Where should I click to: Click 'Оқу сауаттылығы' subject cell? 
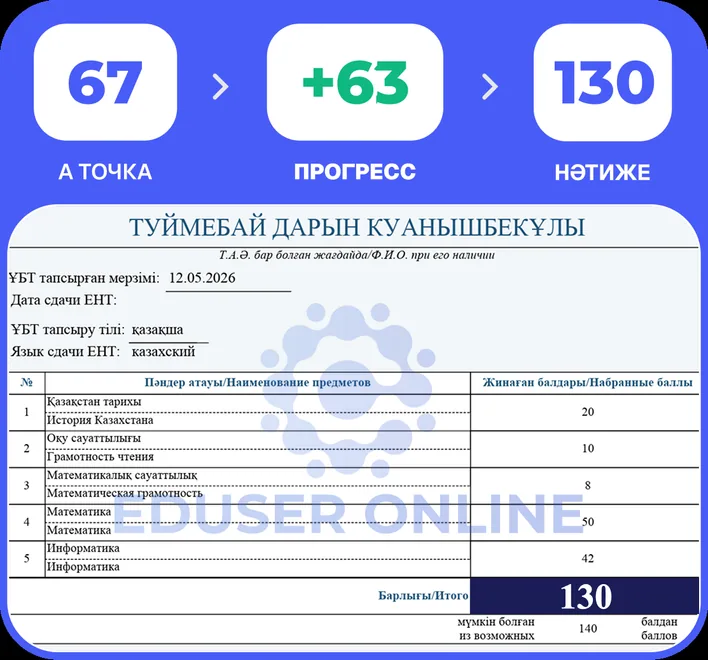tap(257, 439)
